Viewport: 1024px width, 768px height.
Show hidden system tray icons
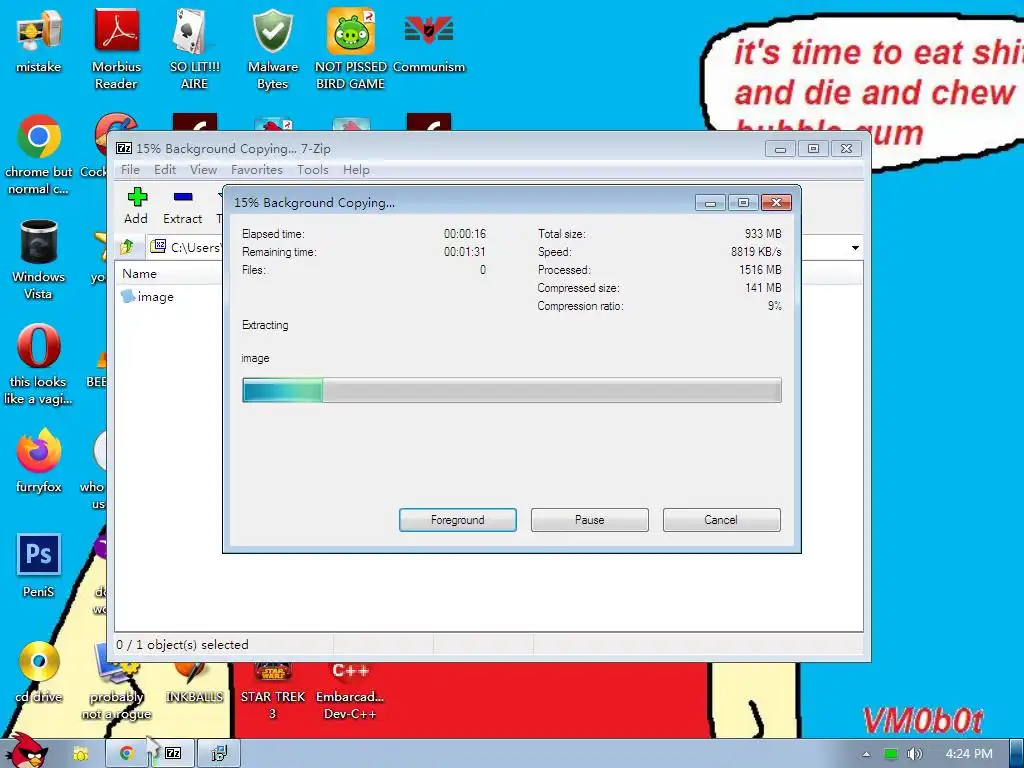(866, 754)
